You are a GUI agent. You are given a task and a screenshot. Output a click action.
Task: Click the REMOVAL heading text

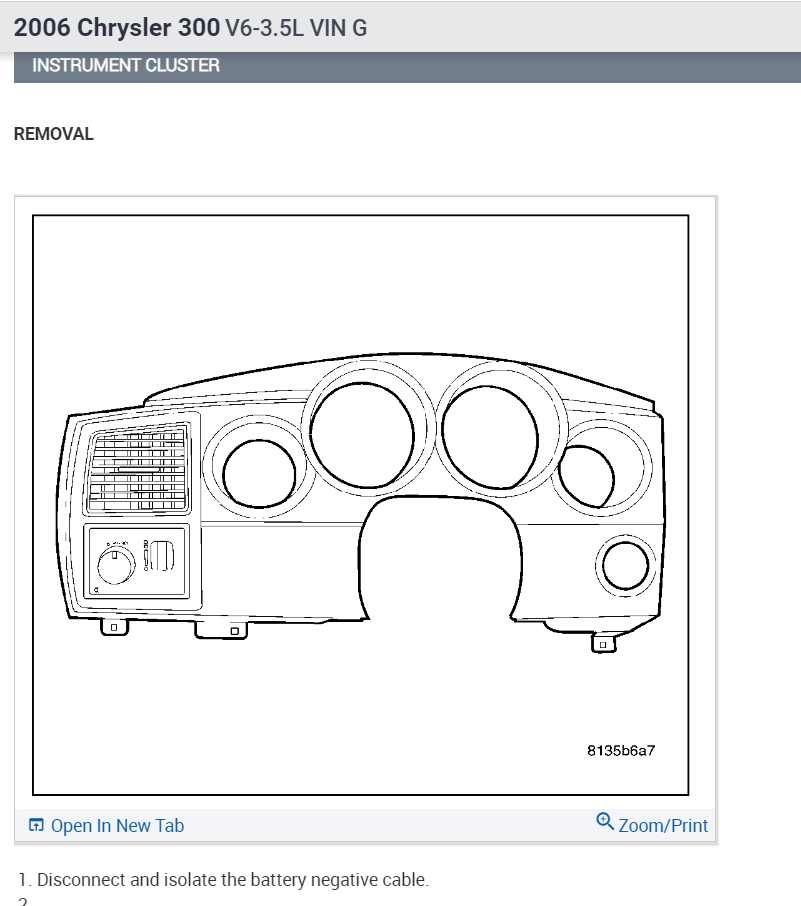pos(54,134)
